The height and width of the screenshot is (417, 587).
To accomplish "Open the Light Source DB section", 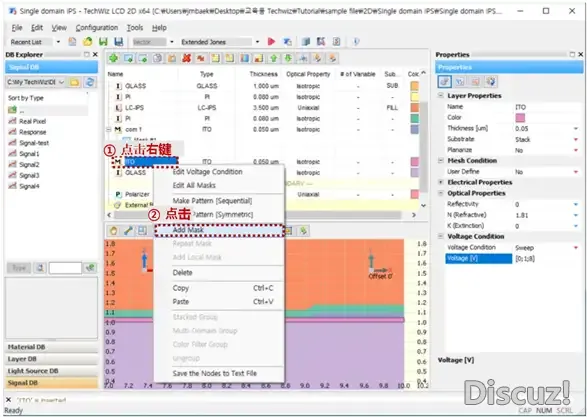I will click(51, 371).
